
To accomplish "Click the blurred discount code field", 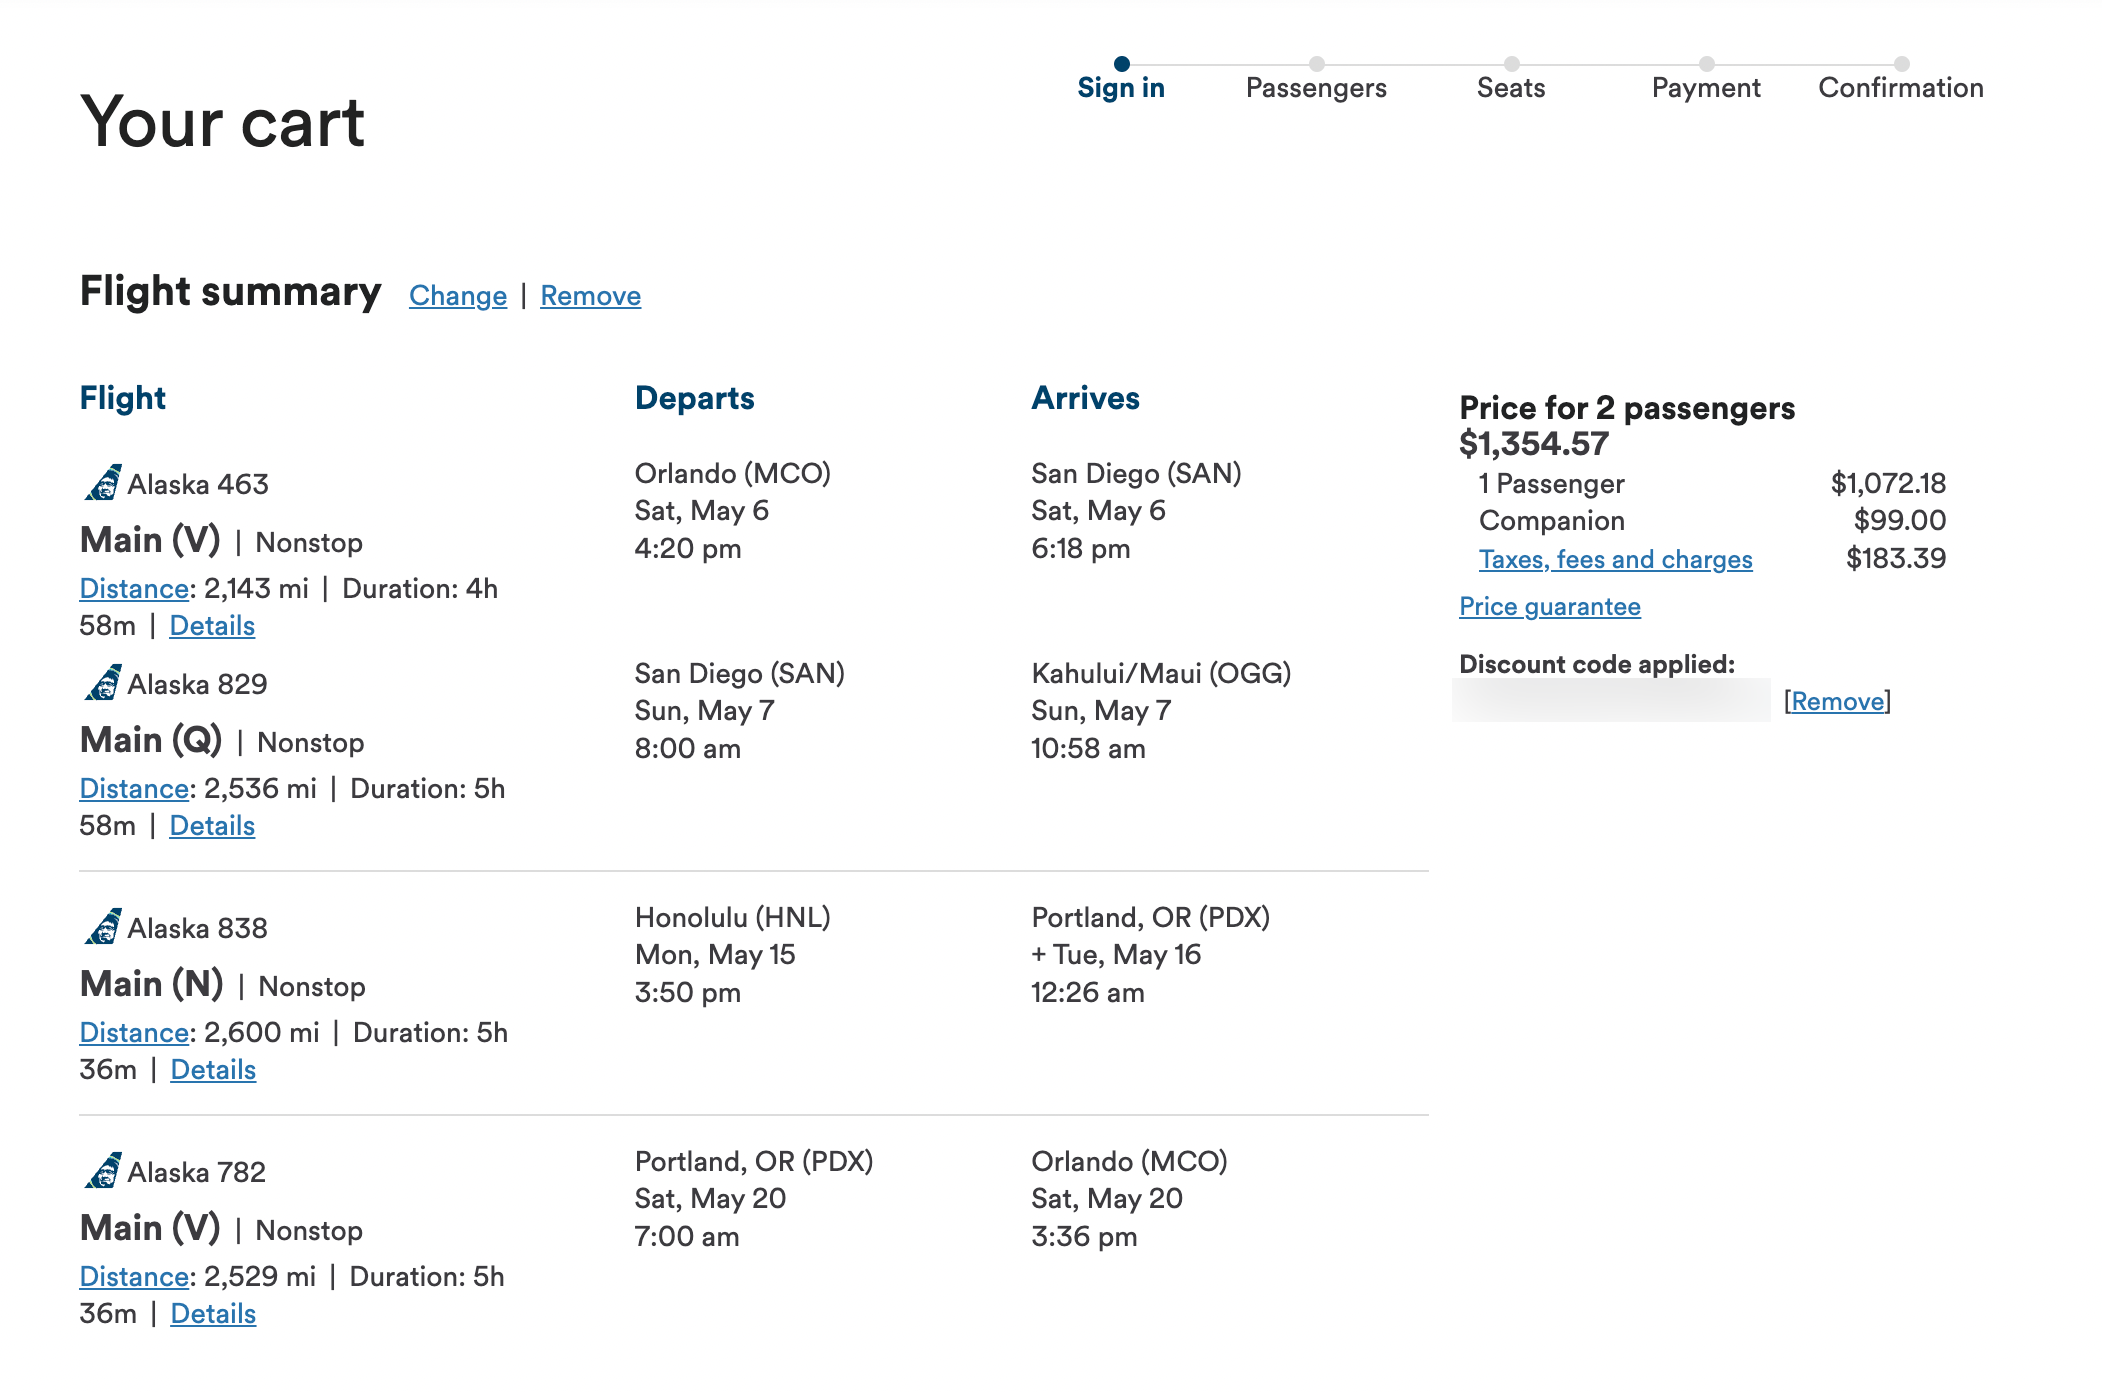I will tap(1611, 700).
